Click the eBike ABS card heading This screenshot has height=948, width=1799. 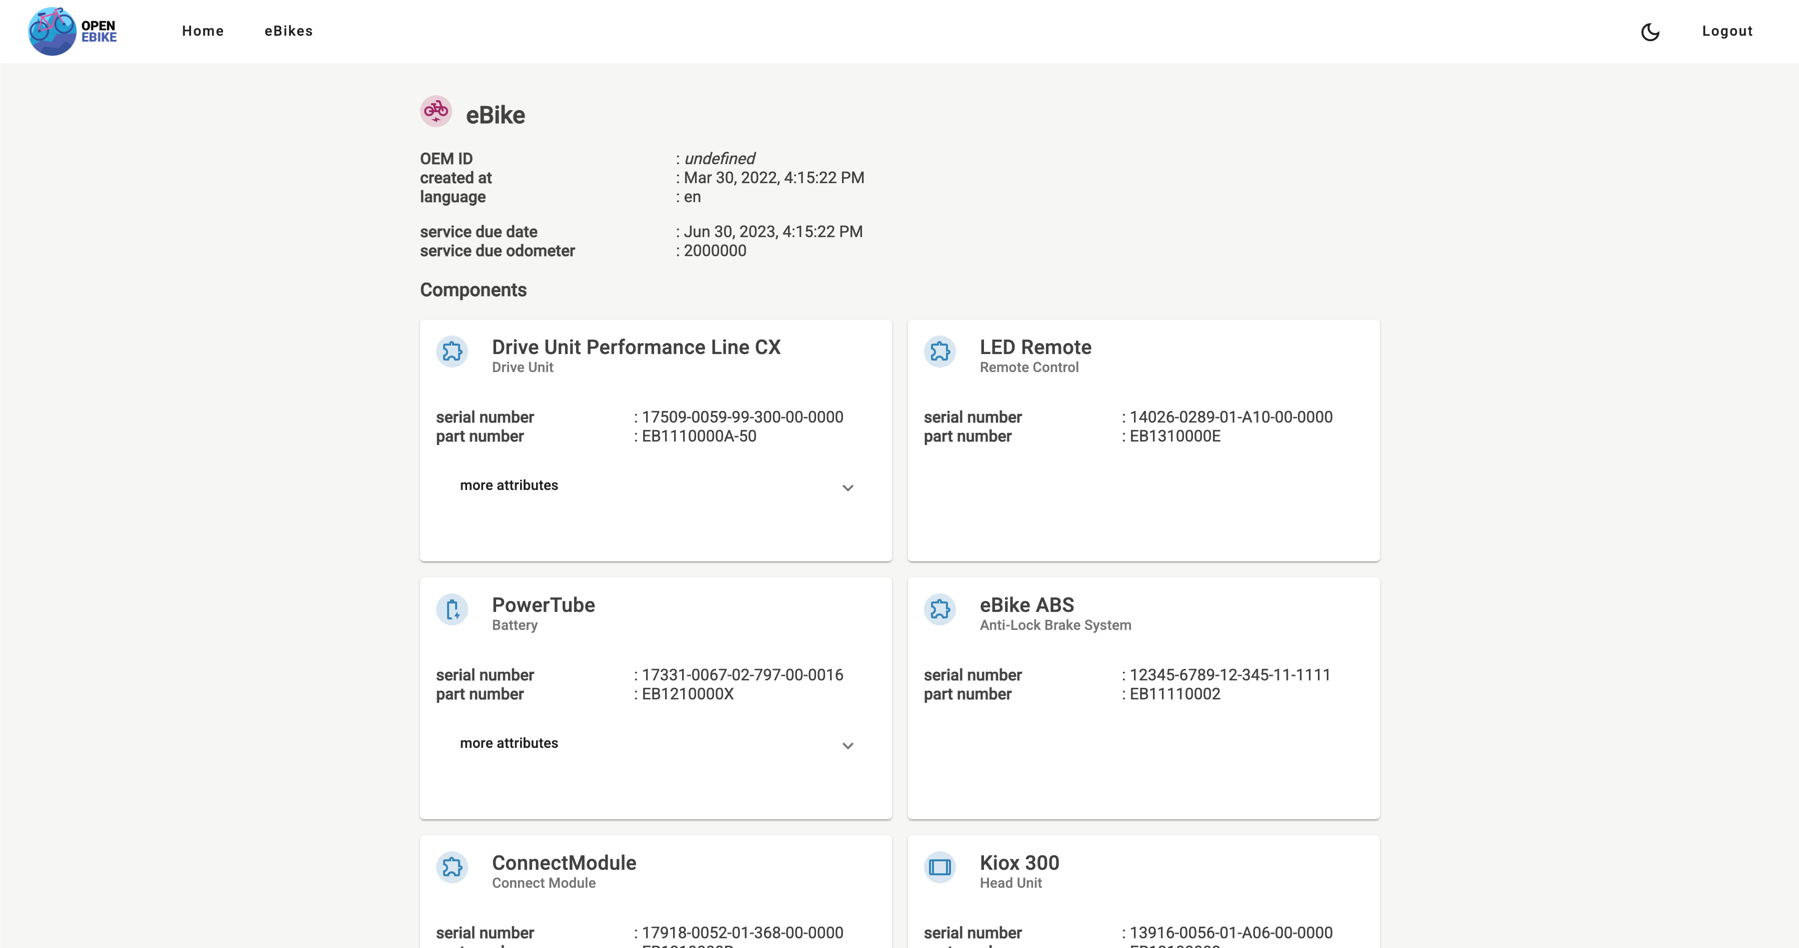tap(1027, 605)
